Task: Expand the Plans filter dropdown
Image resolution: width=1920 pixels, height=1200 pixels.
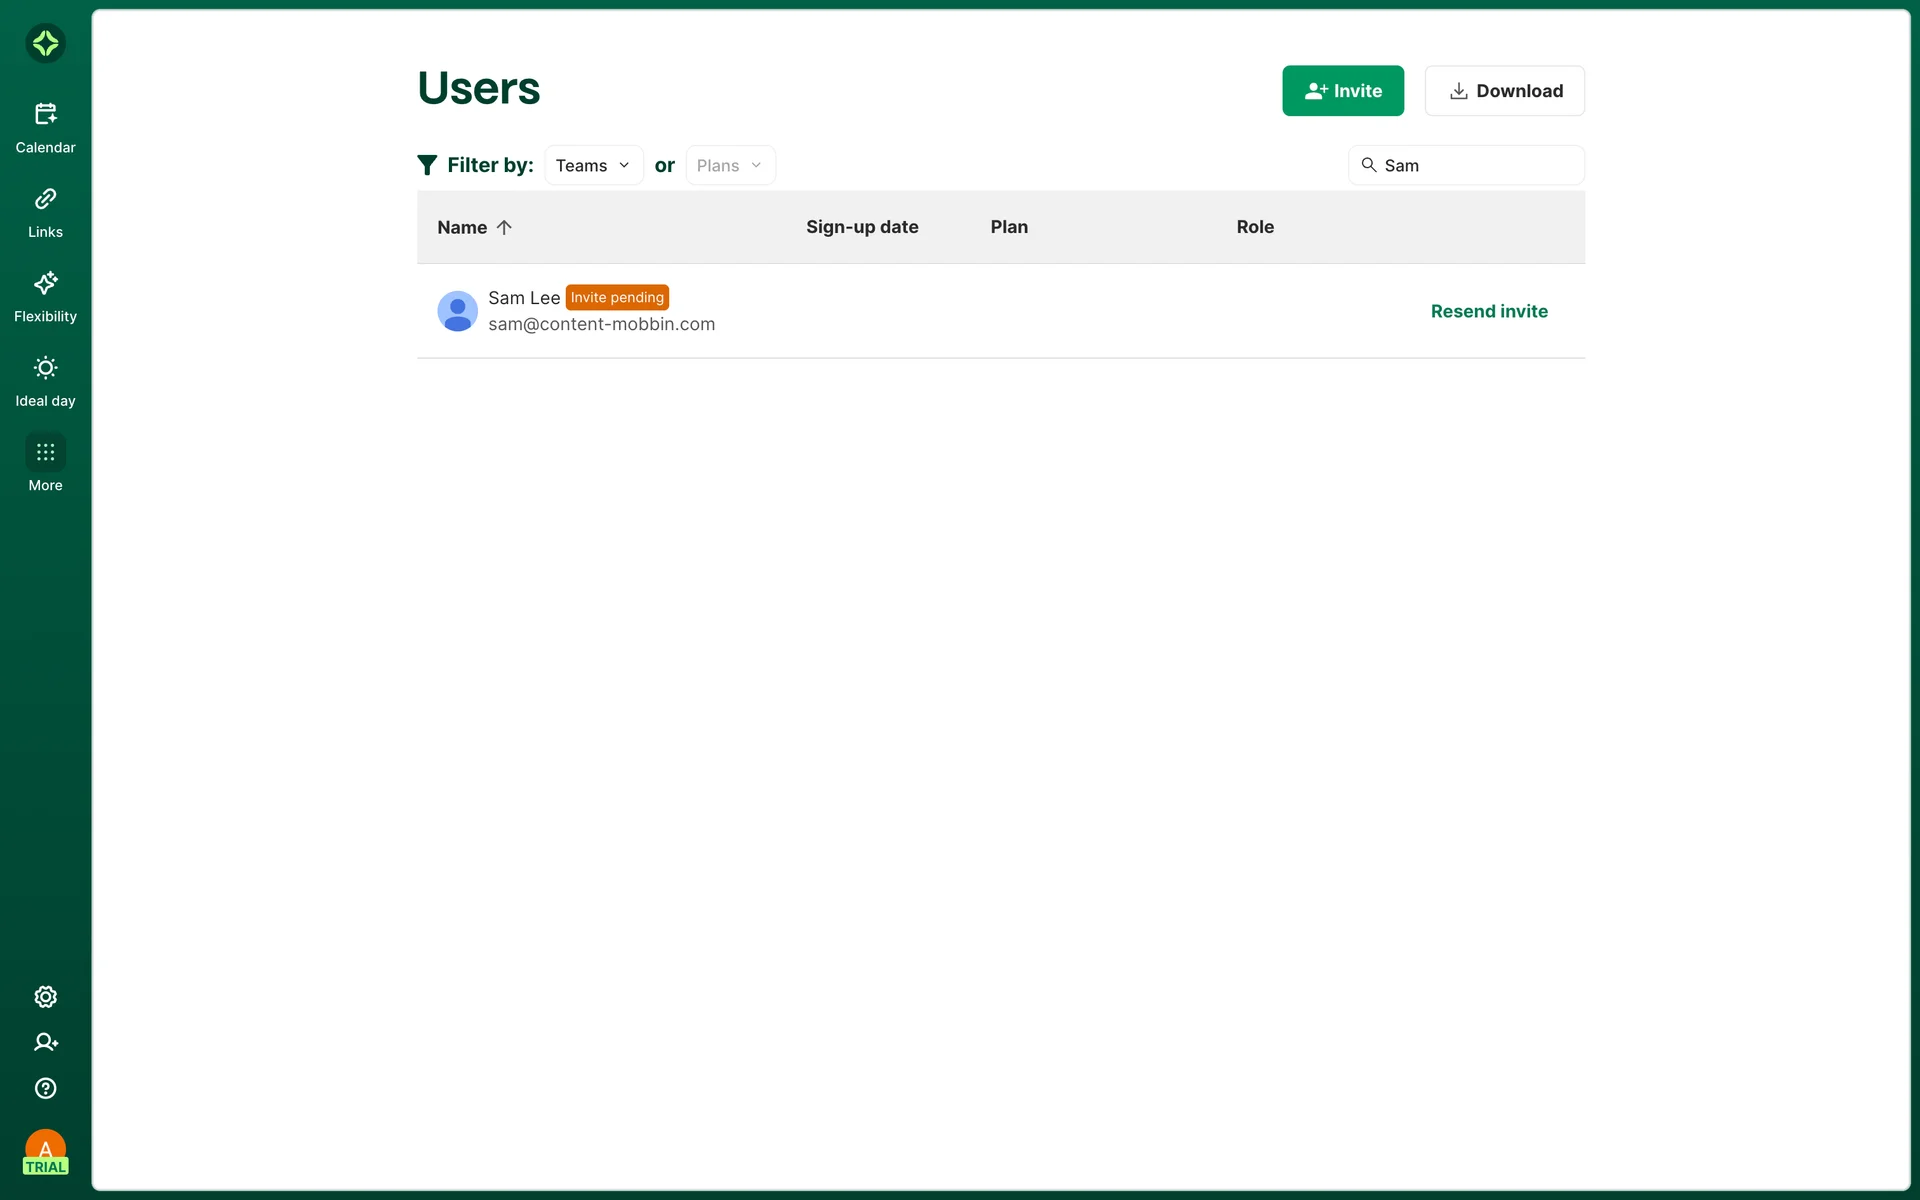Action: (729, 165)
